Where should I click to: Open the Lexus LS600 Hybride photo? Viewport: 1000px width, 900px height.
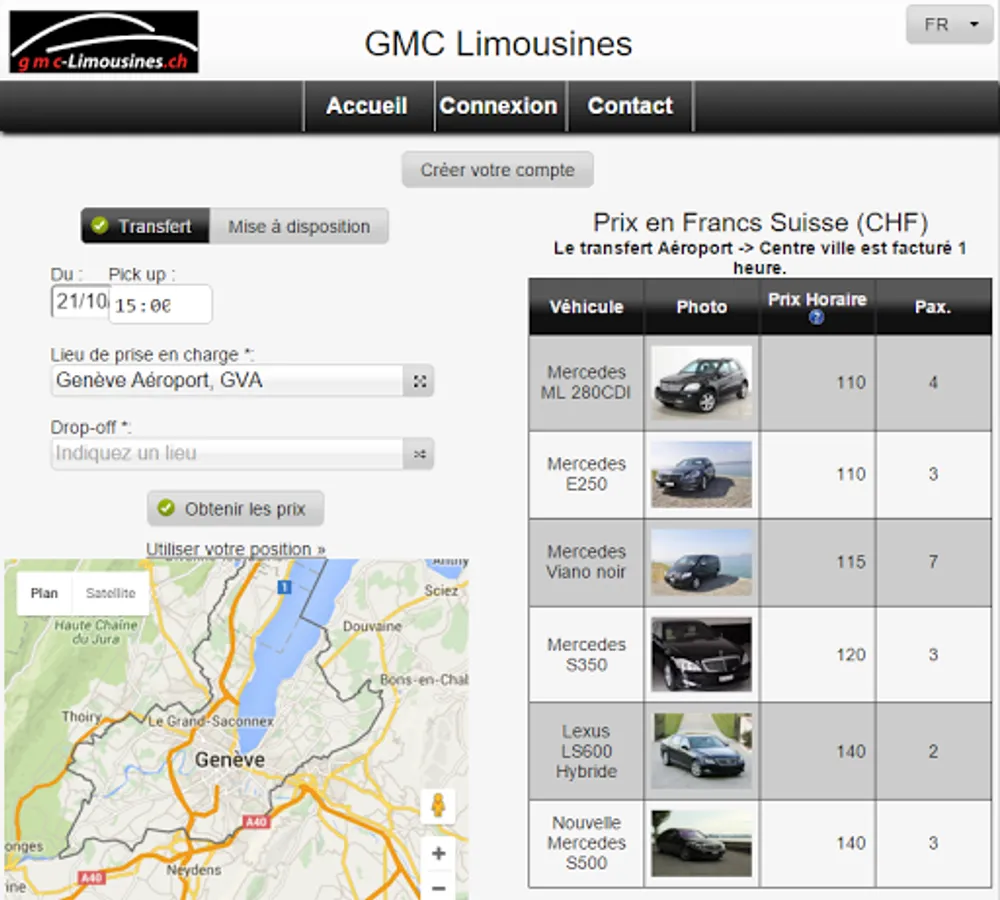tap(702, 751)
